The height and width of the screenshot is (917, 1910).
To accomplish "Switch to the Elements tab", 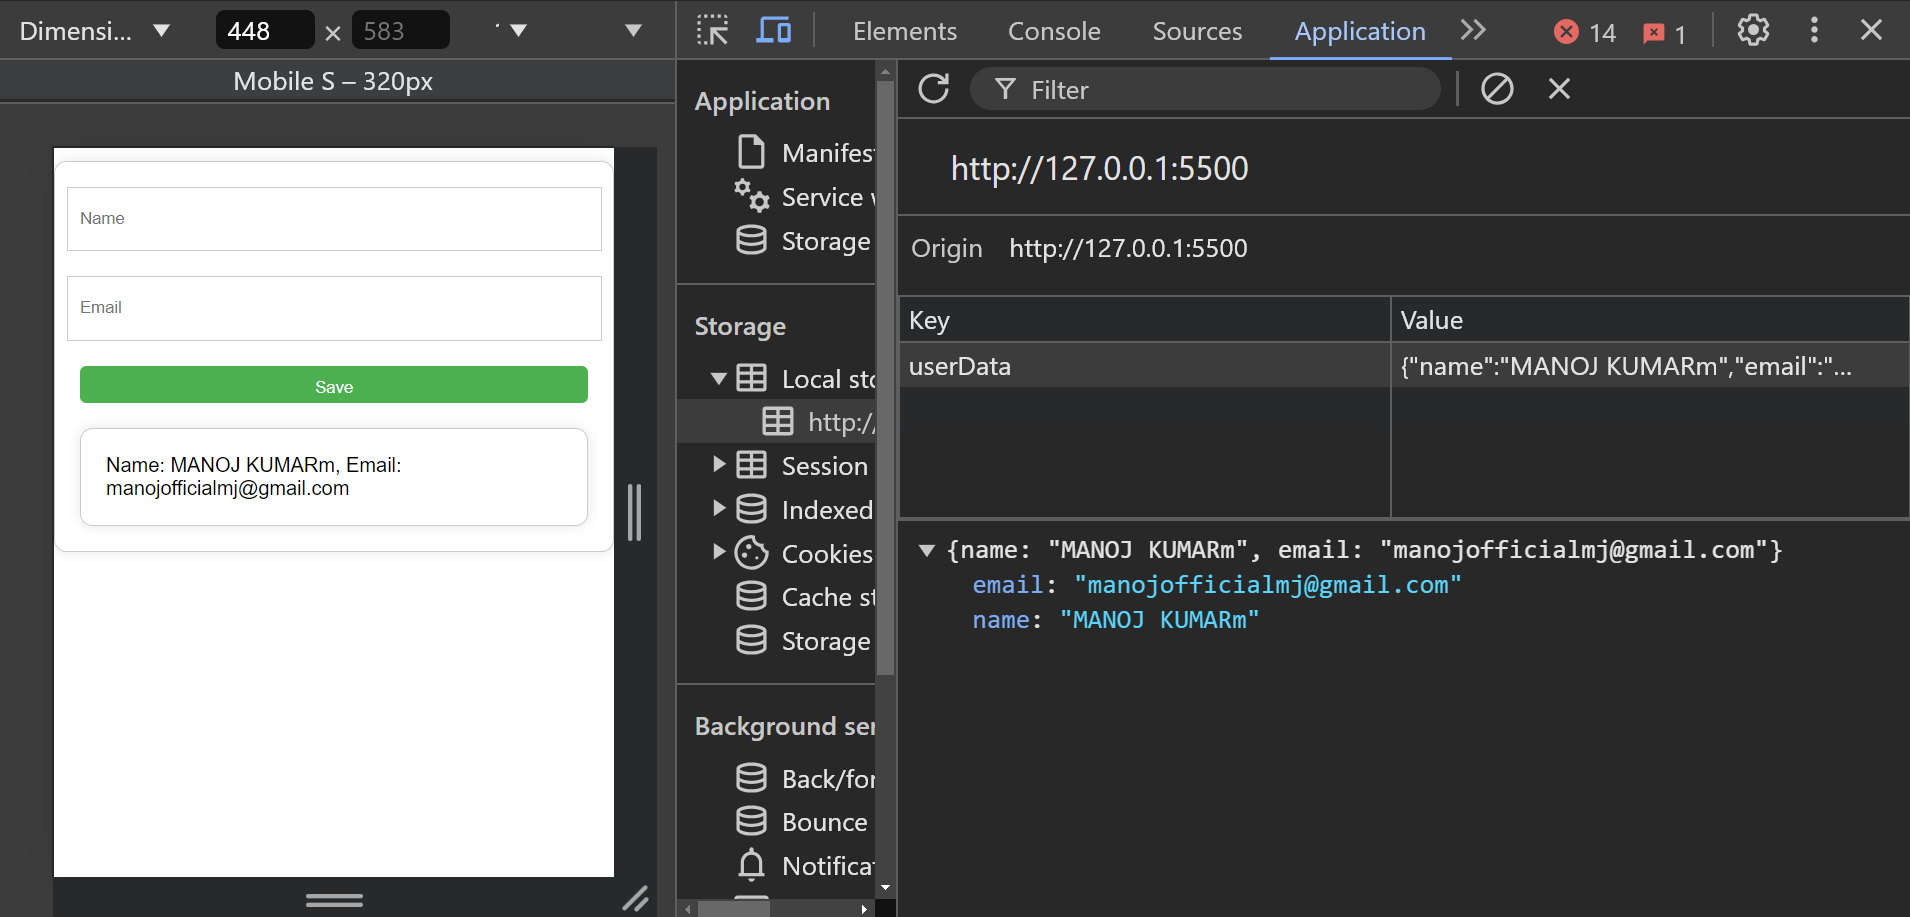I will coord(904,31).
